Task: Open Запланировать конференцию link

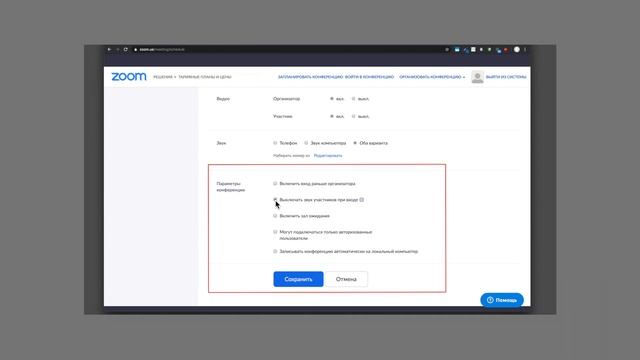Action: pos(310,77)
